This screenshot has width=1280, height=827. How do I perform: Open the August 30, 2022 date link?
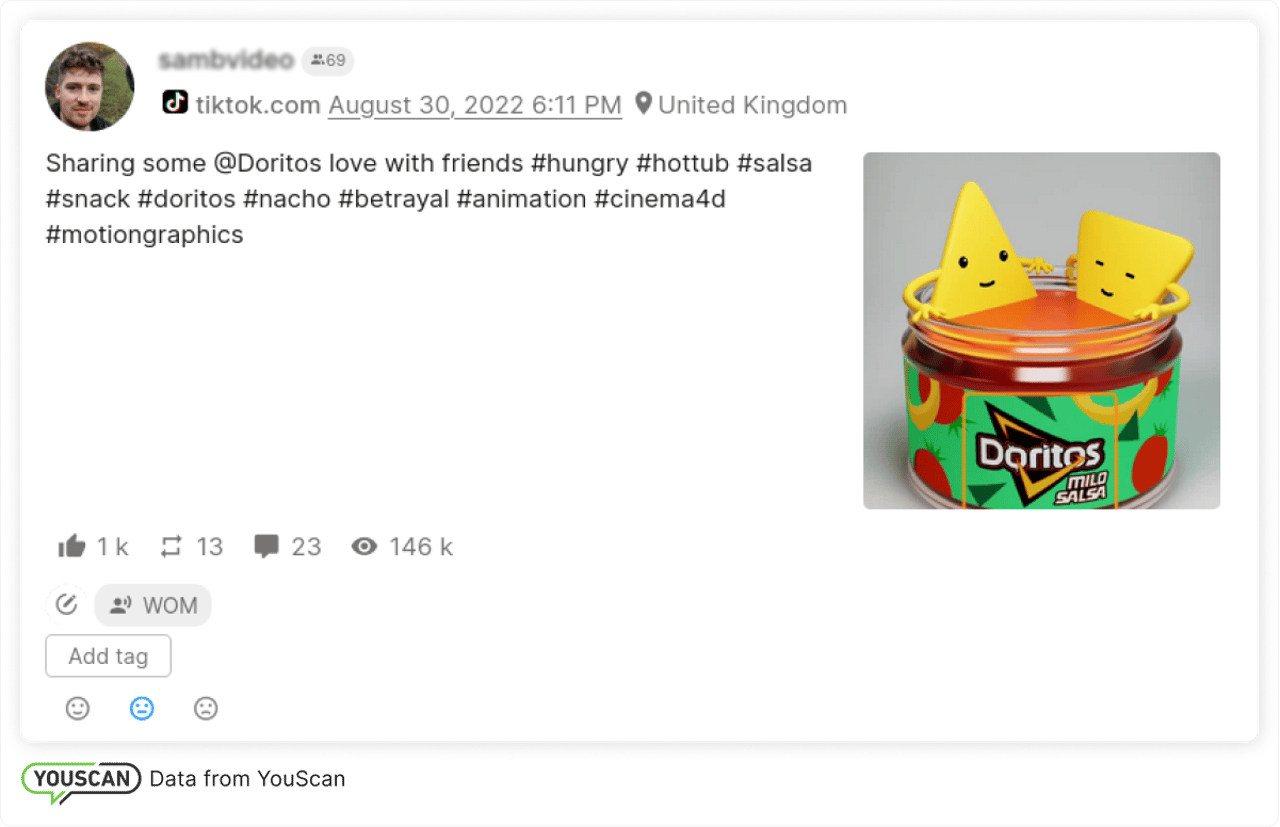point(475,104)
